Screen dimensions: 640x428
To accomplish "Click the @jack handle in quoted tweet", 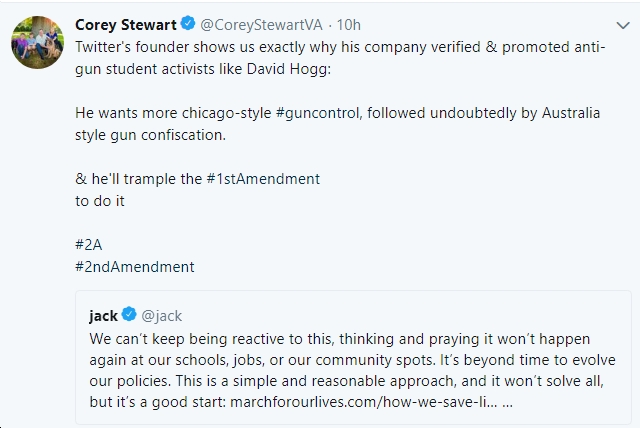I will point(162,316).
